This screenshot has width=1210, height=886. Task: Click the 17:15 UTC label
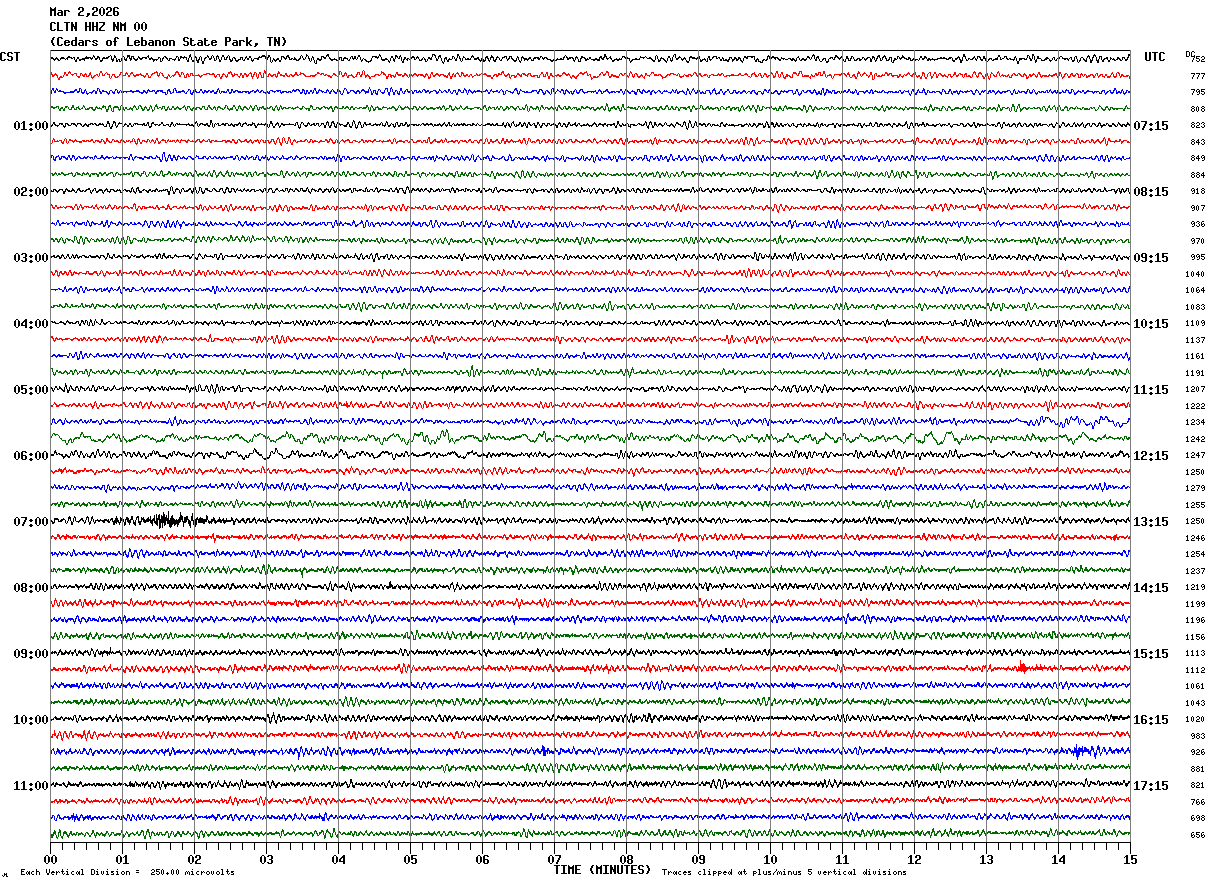pos(1151,786)
